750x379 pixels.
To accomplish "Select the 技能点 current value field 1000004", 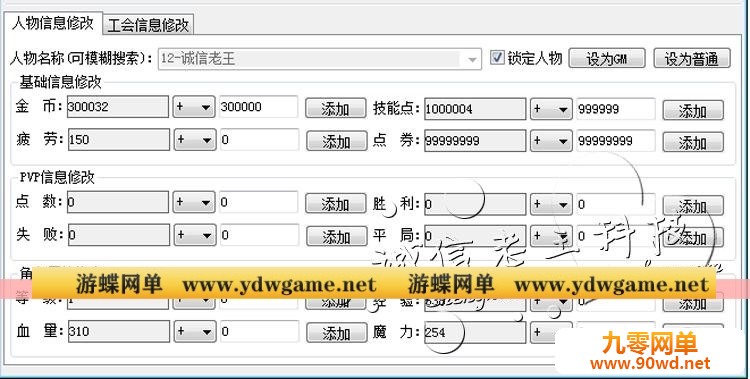I will [x=475, y=109].
